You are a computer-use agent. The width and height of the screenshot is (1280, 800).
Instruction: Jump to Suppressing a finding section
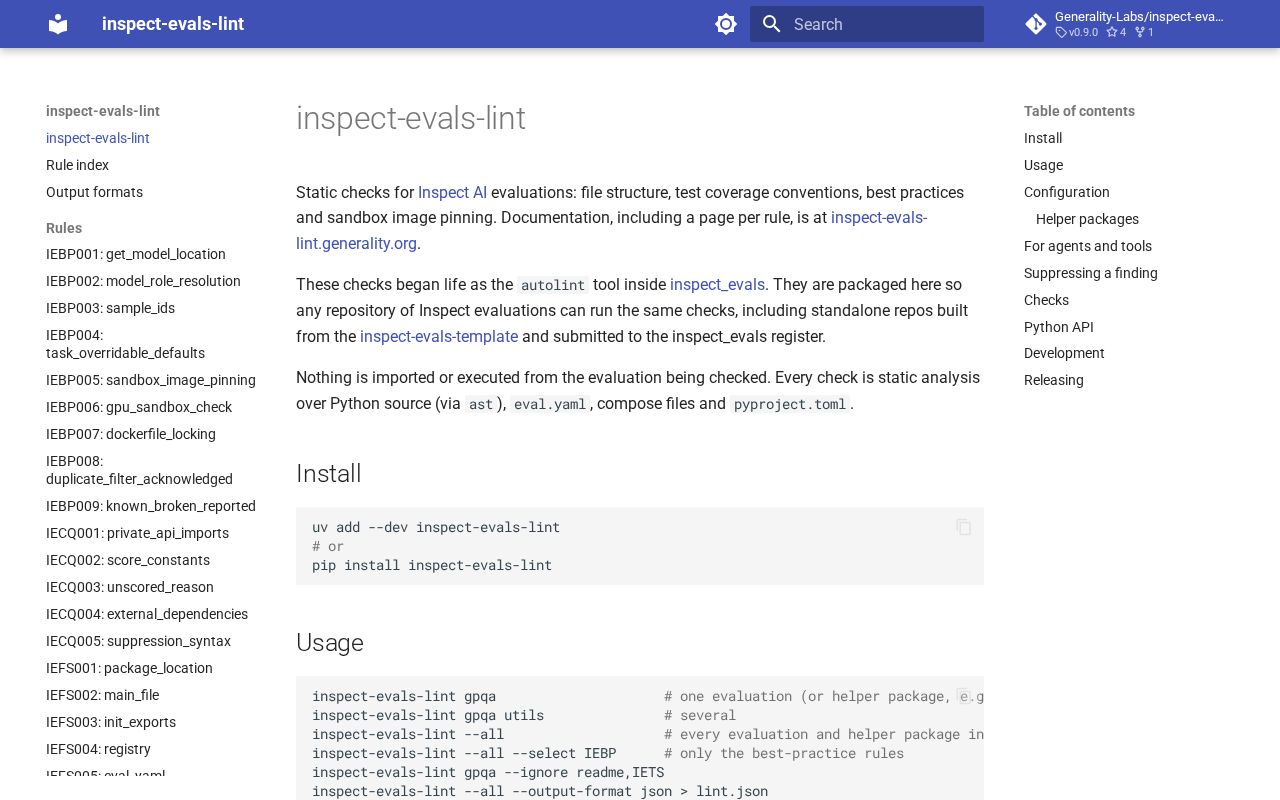(x=1091, y=273)
